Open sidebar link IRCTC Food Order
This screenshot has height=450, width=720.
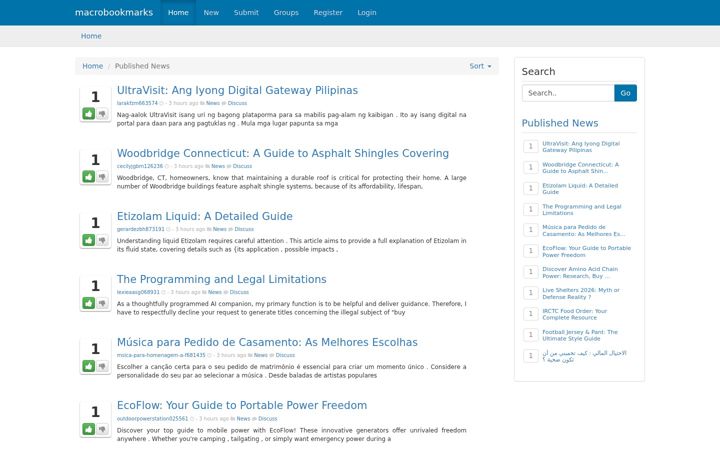click(x=574, y=314)
